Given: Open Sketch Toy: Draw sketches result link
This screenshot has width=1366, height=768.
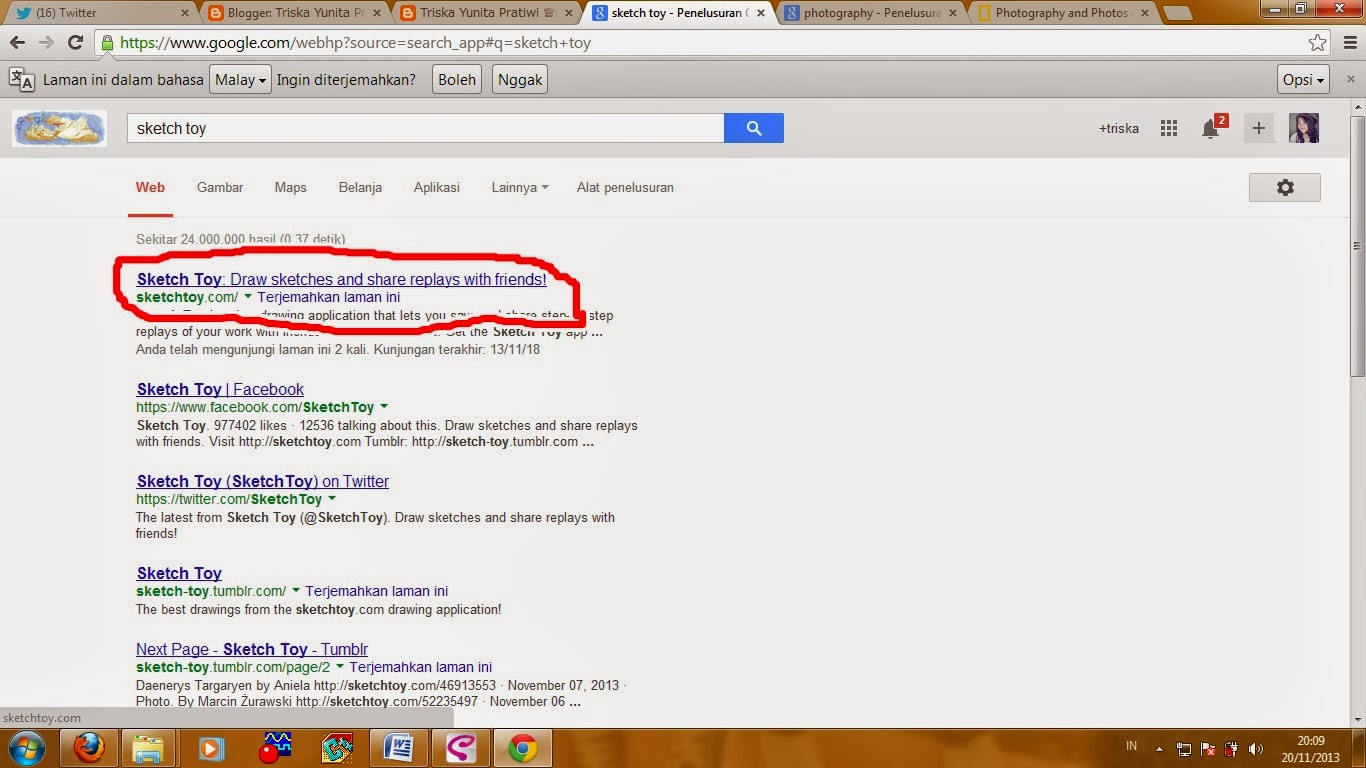Looking at the screenshot, I should 341,280.
